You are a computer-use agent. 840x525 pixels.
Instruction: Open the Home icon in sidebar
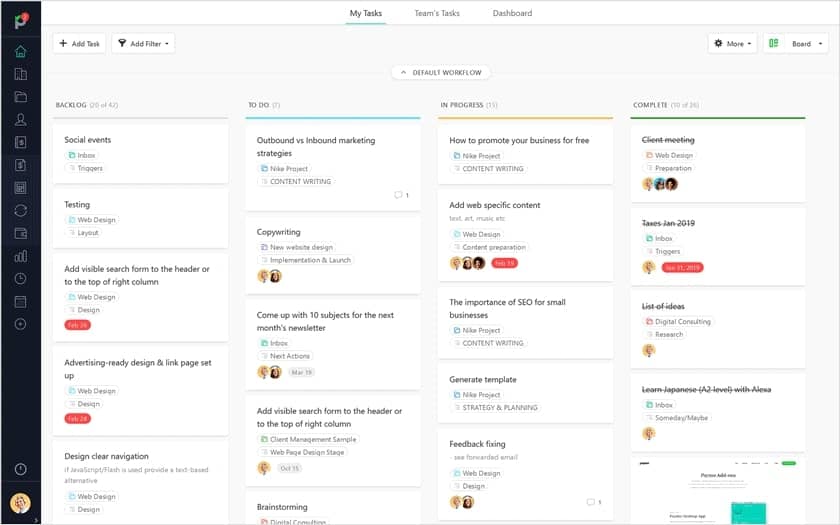[x=20, y=51]
